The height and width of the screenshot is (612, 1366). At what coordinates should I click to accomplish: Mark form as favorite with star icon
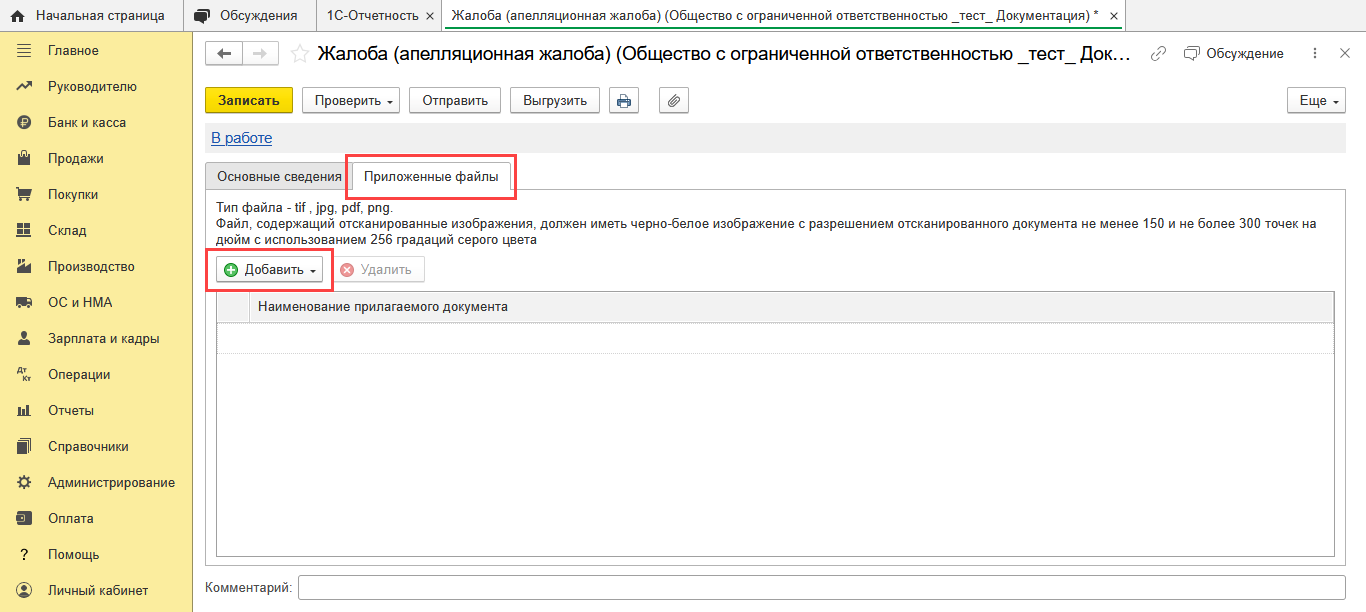pos(299,54)
